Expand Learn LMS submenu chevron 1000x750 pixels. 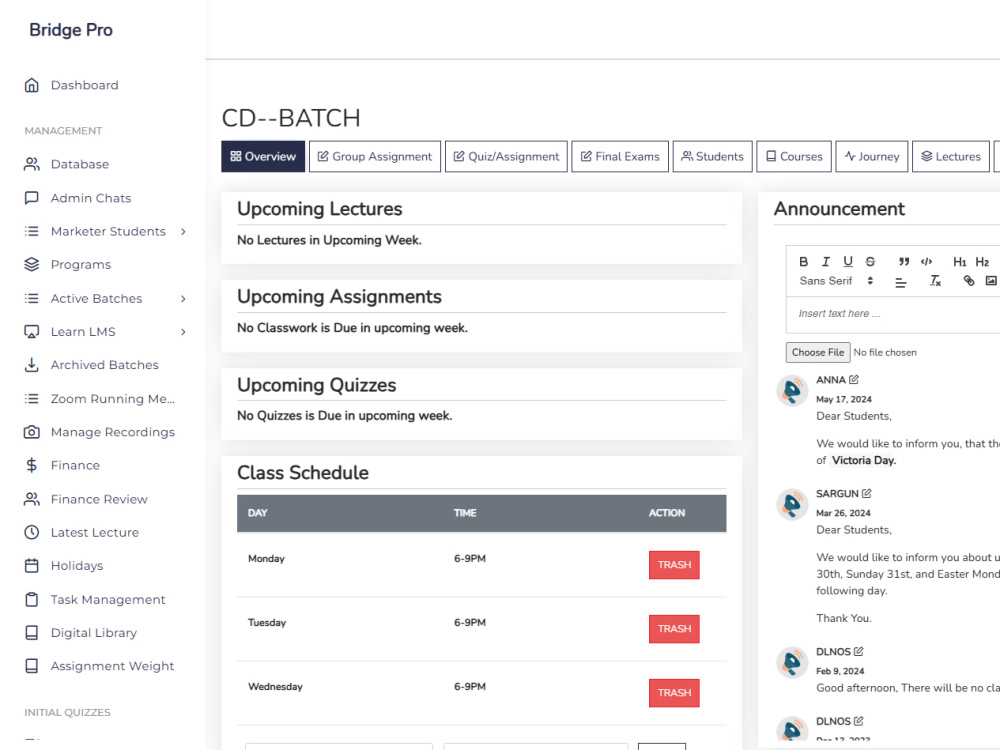pyautogui.click(x=183, y=332)
